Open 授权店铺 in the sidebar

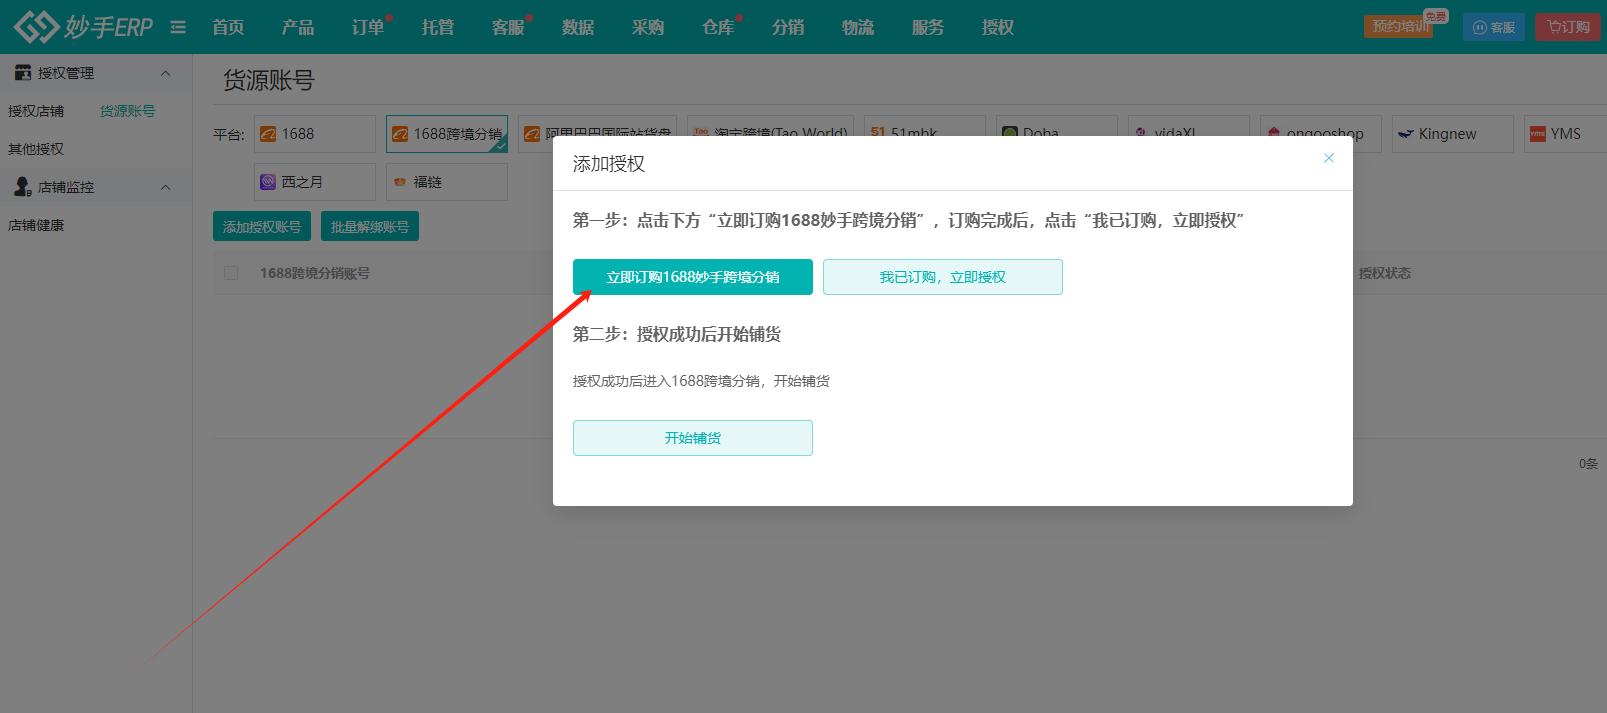[x=36, y=111]
